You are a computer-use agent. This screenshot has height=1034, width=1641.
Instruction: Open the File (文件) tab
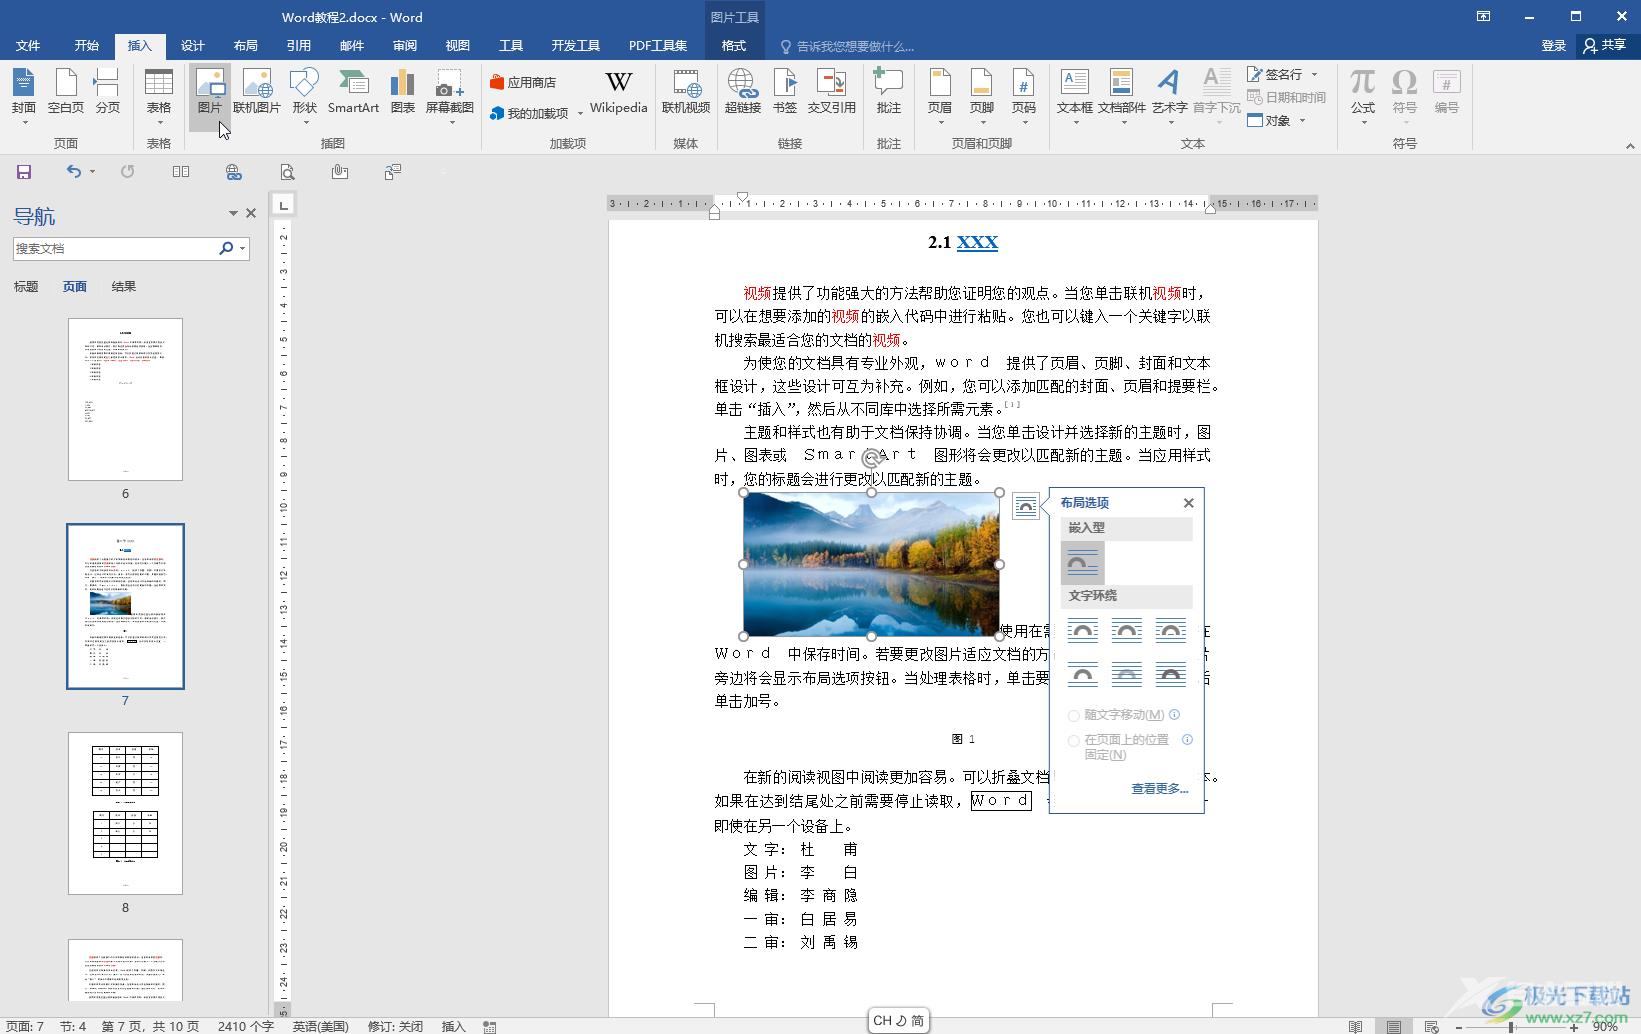click(x=28, y=46)
